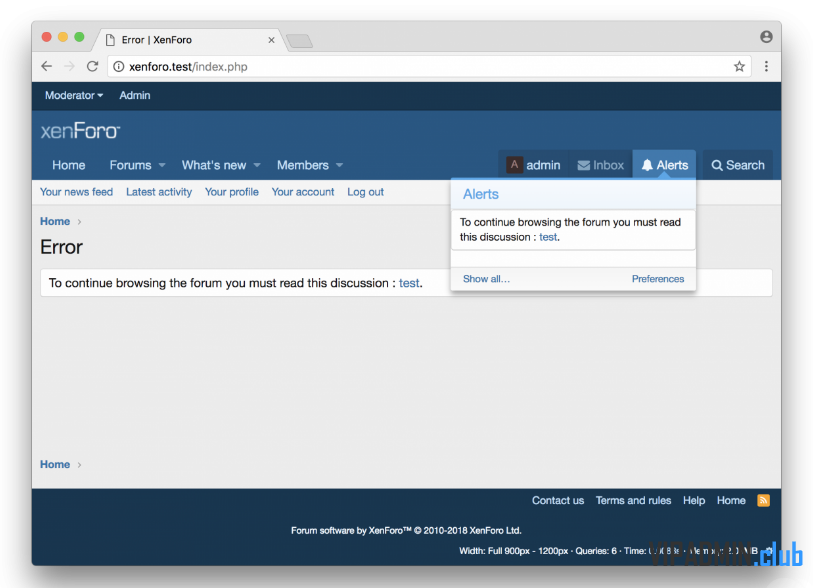Click the orange RSS feed icon
Image resolution: width=813 pixels, height=588 pixels.
763,500
